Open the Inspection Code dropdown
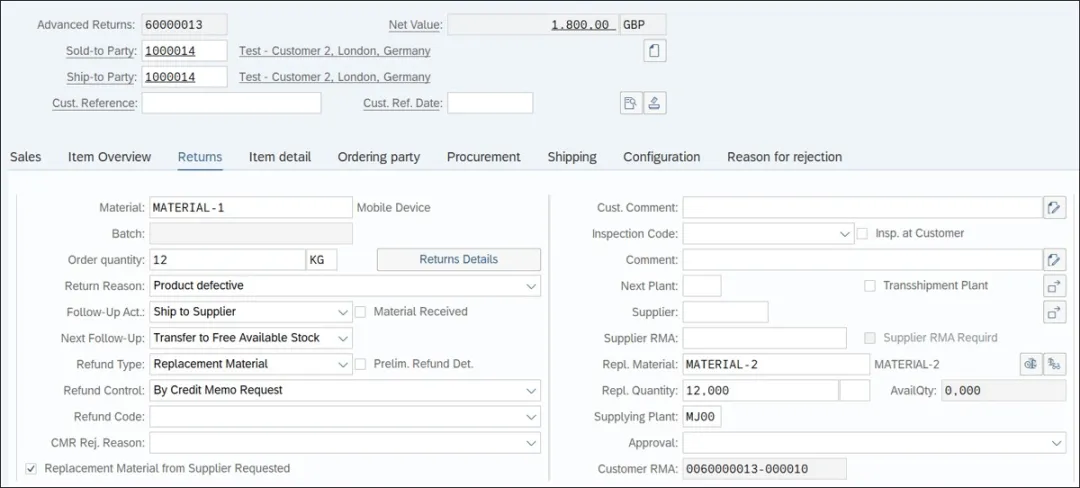Viewport: 1080px width, 488px height. pyautogui.click(x=845, y=234)
